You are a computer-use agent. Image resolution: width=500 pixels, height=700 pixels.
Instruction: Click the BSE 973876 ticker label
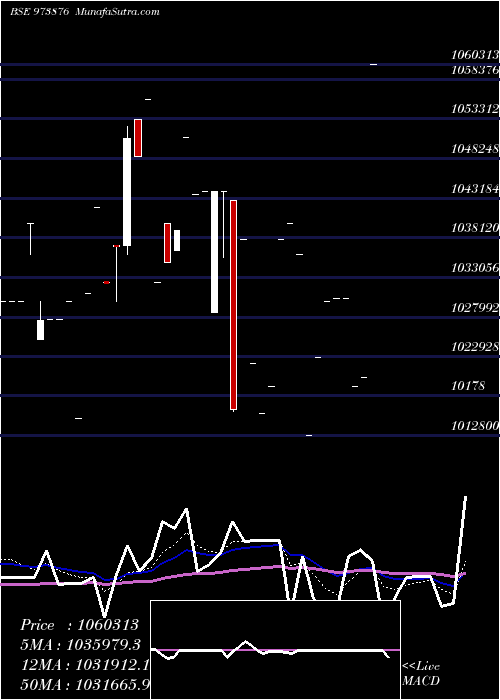click(x=39, y=12)
